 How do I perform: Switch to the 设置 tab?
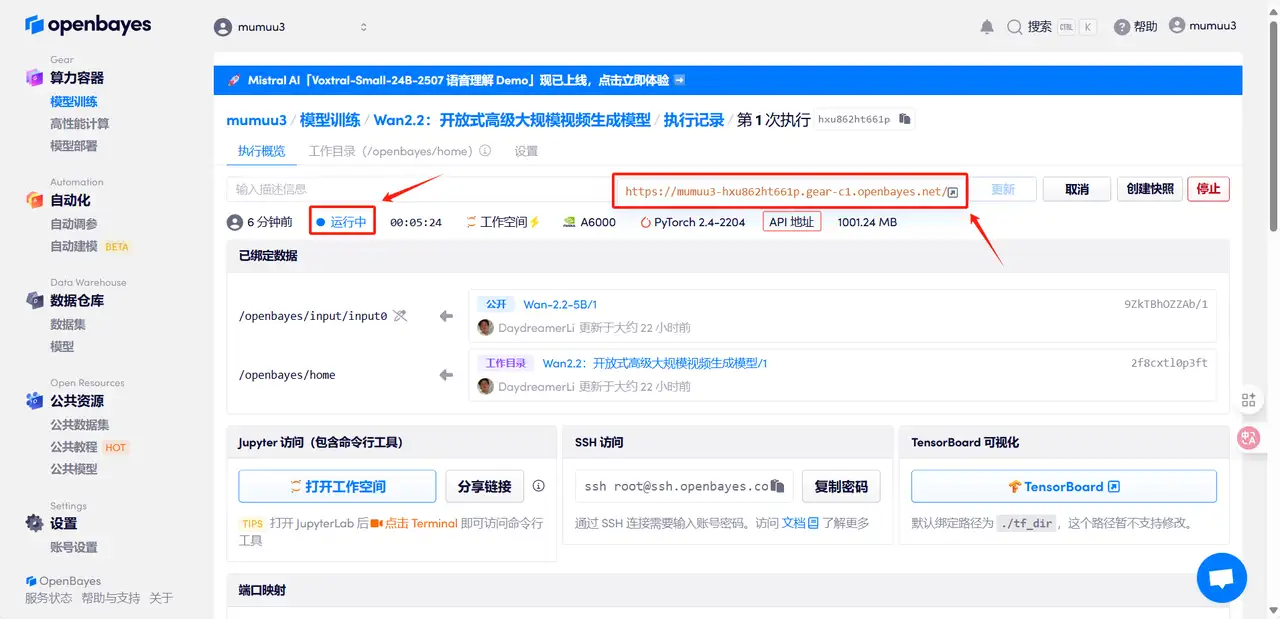click(526, 151)
